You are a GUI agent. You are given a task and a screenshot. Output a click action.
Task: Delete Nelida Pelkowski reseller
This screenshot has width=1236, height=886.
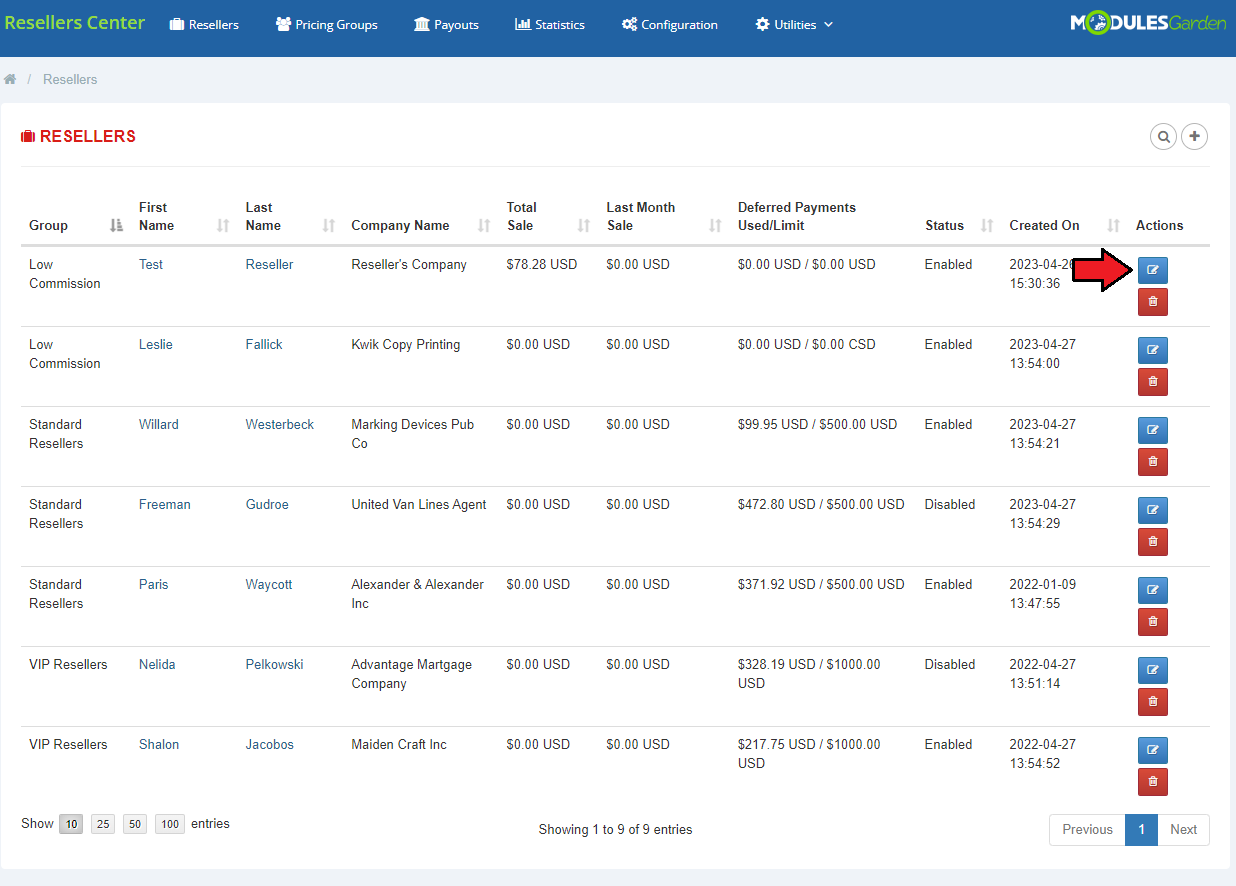pos(1153,702)
